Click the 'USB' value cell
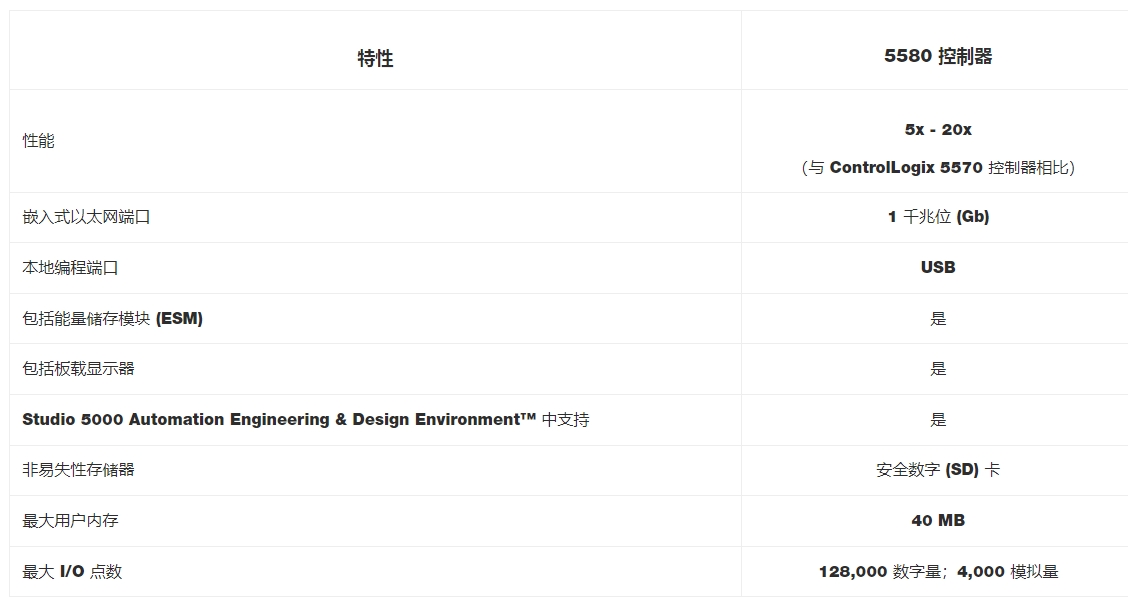The width and height of the screenshot is (1128, 610). tap(938, 267)
